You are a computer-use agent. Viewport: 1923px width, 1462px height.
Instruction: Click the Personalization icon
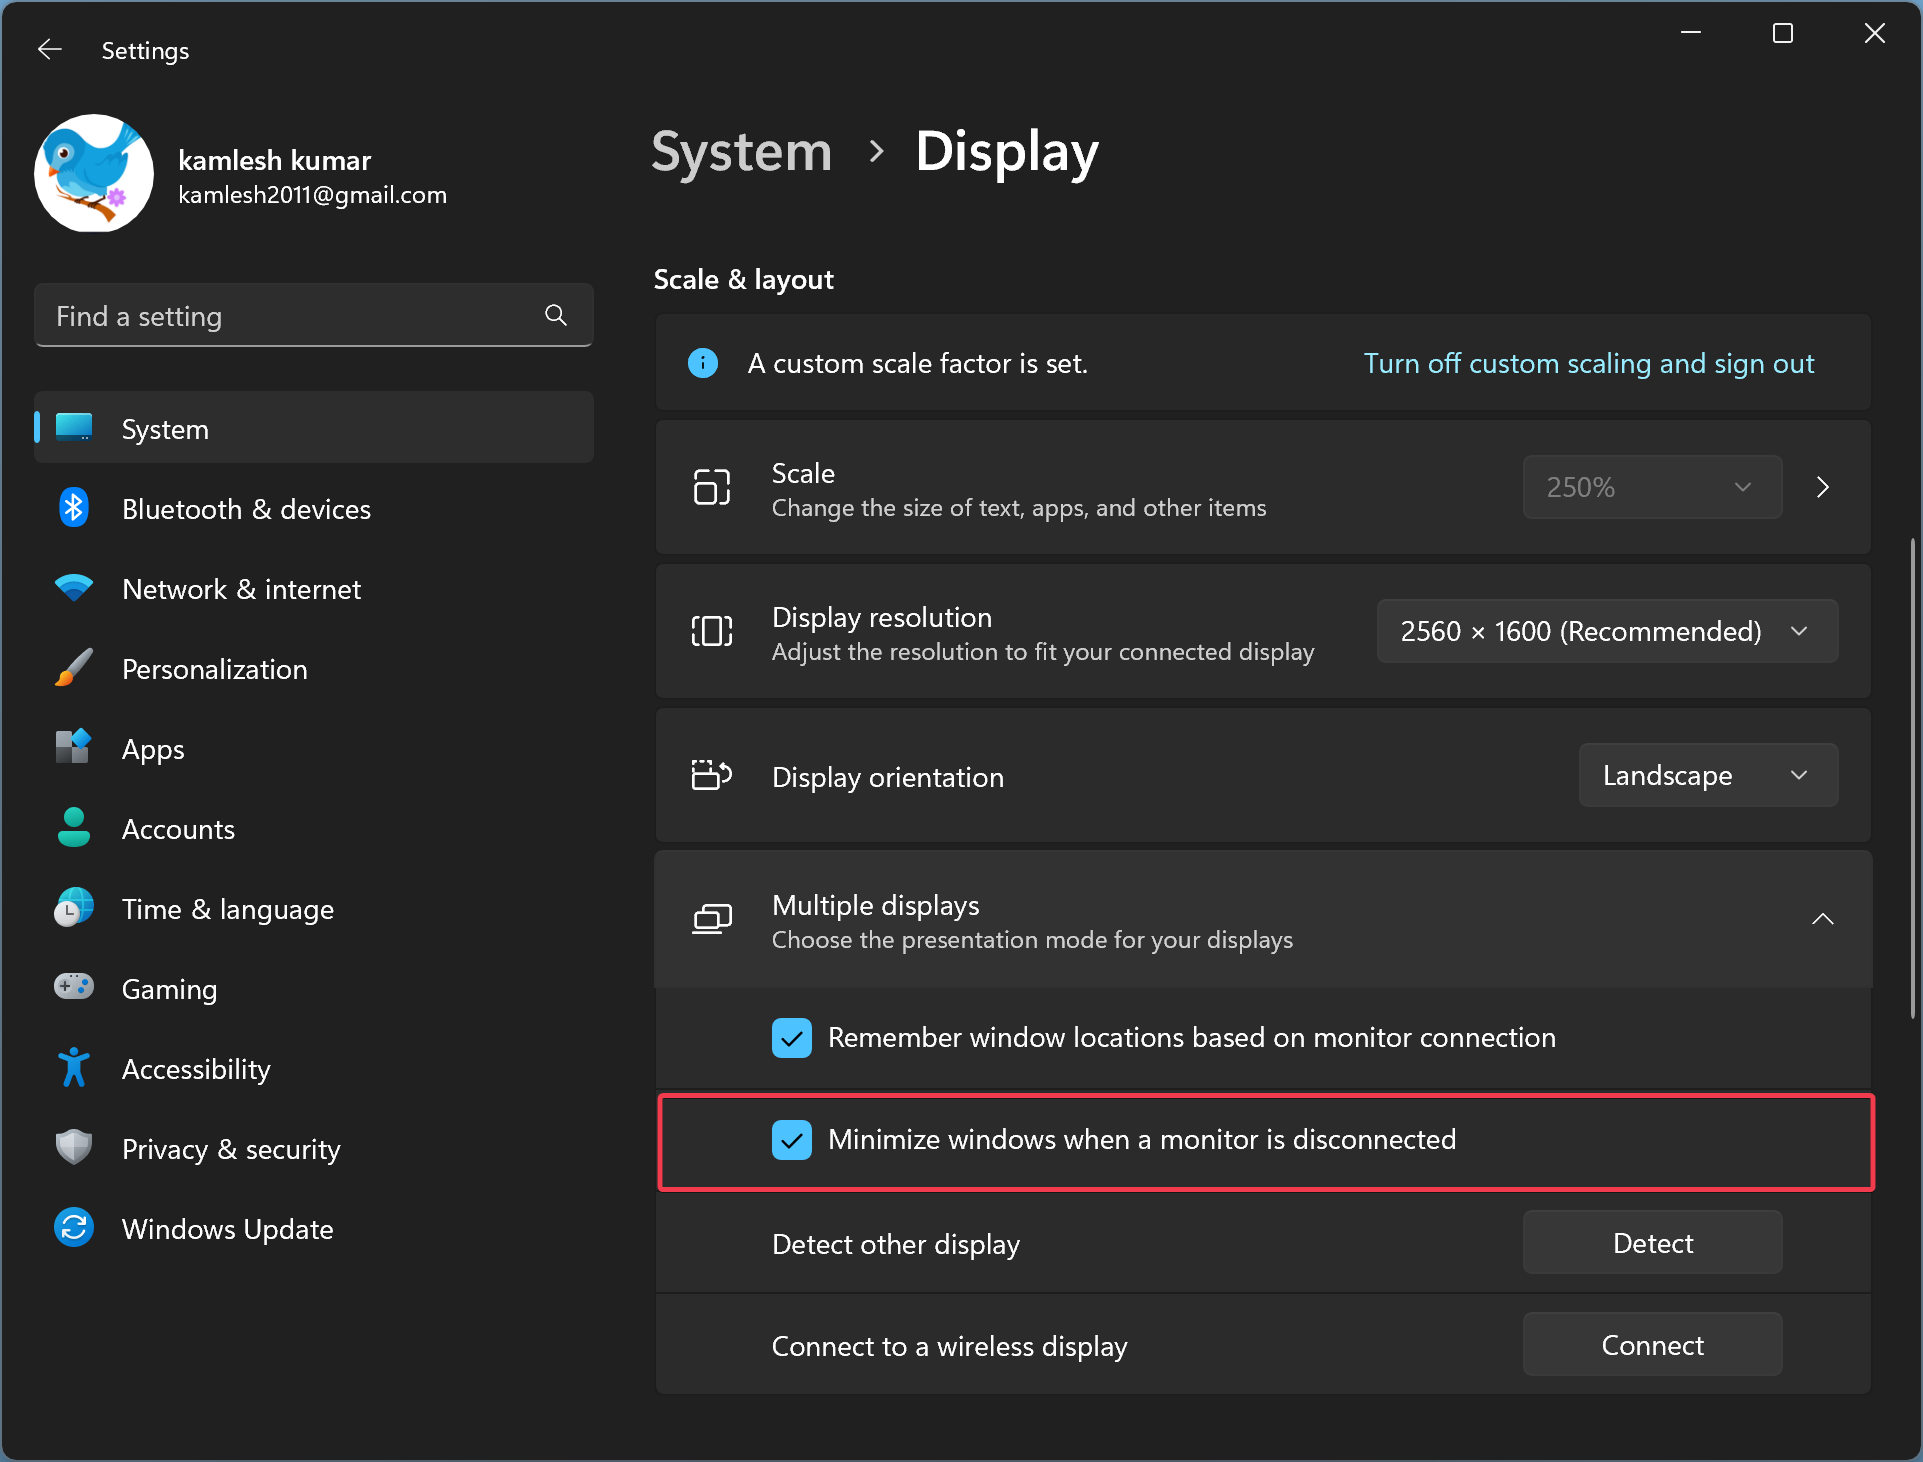(x=72, y=668)
